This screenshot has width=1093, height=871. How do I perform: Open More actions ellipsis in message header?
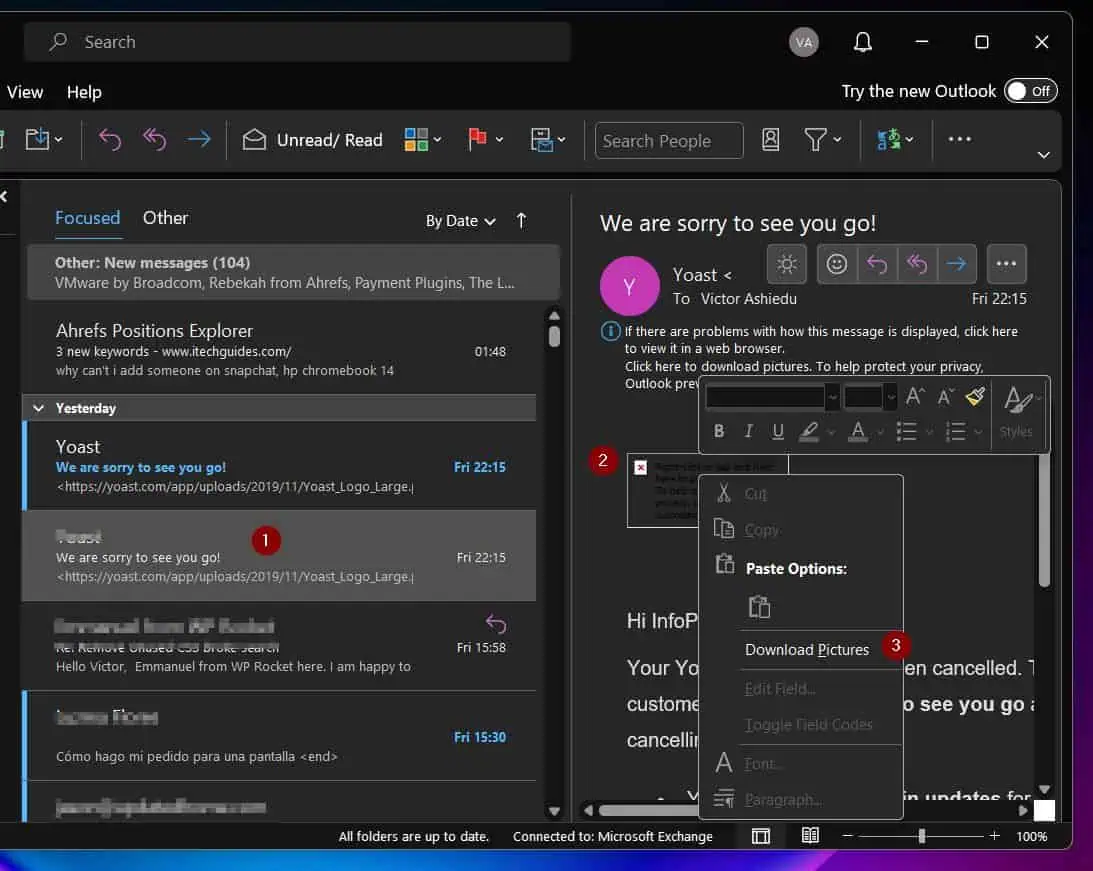[1006, 264]
